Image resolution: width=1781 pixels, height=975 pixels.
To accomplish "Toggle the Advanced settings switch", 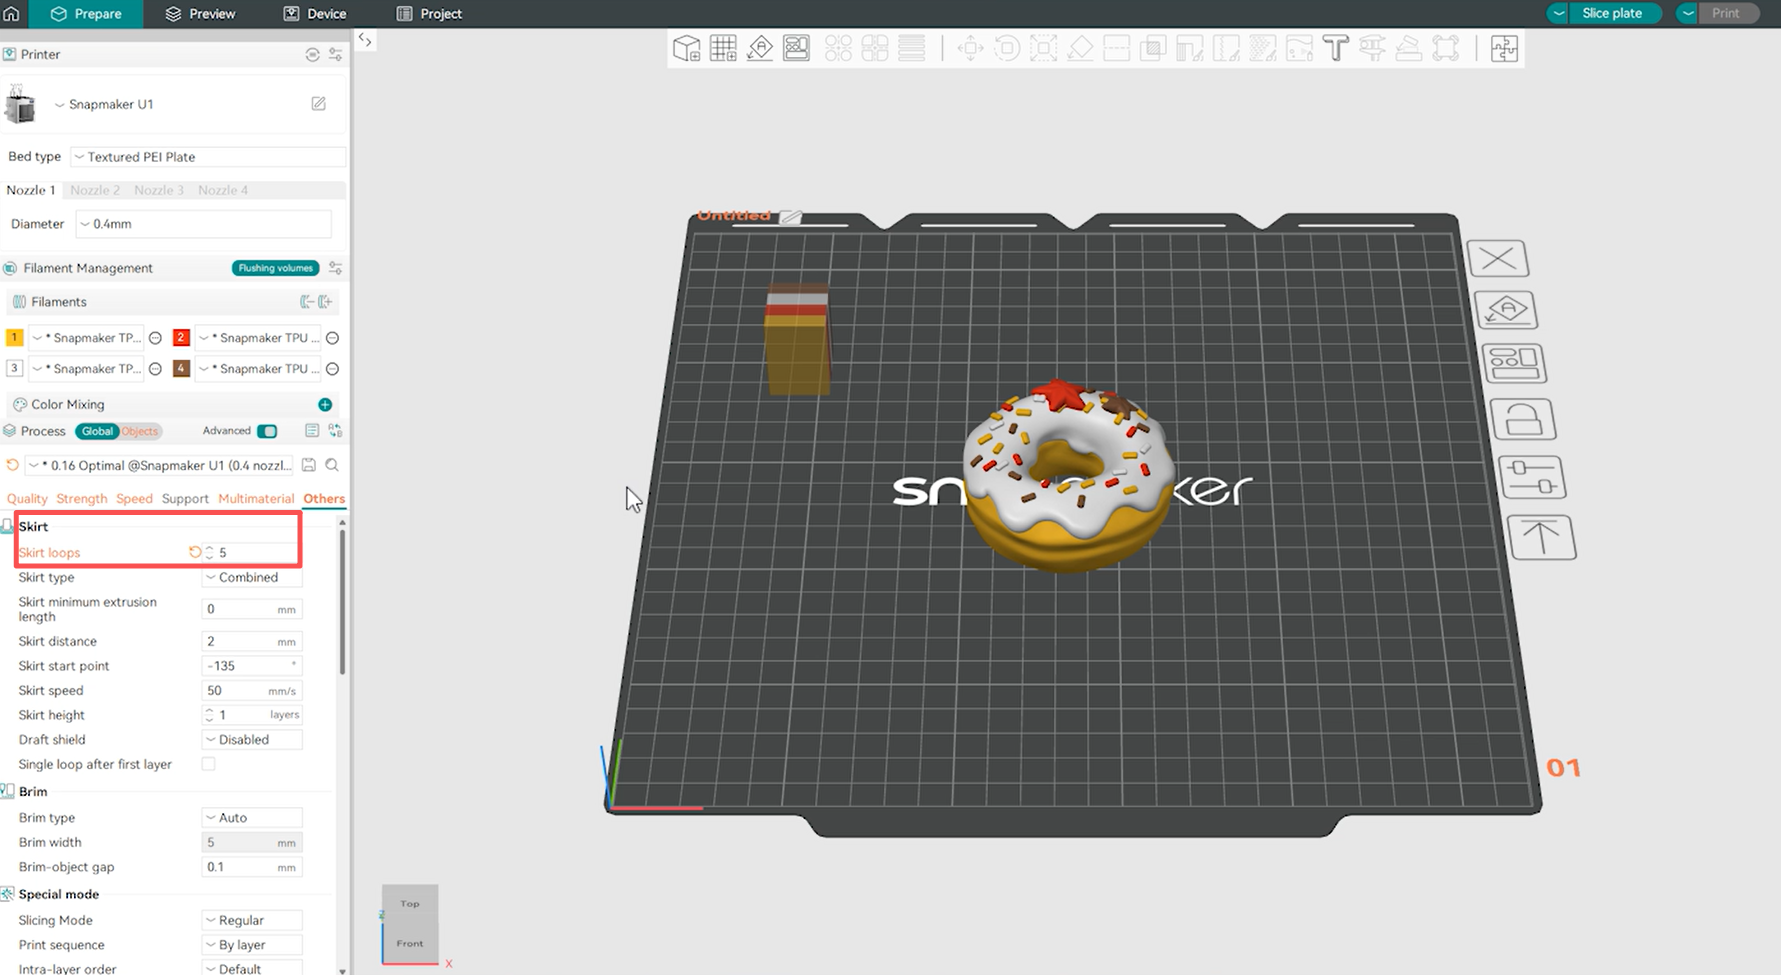I will point(267,431).
